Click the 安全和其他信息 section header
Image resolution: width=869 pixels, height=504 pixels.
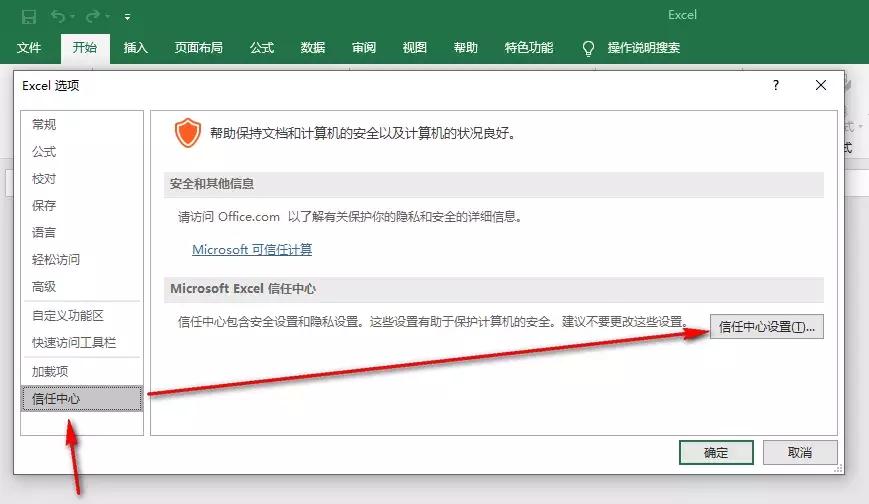coord(493,185)
